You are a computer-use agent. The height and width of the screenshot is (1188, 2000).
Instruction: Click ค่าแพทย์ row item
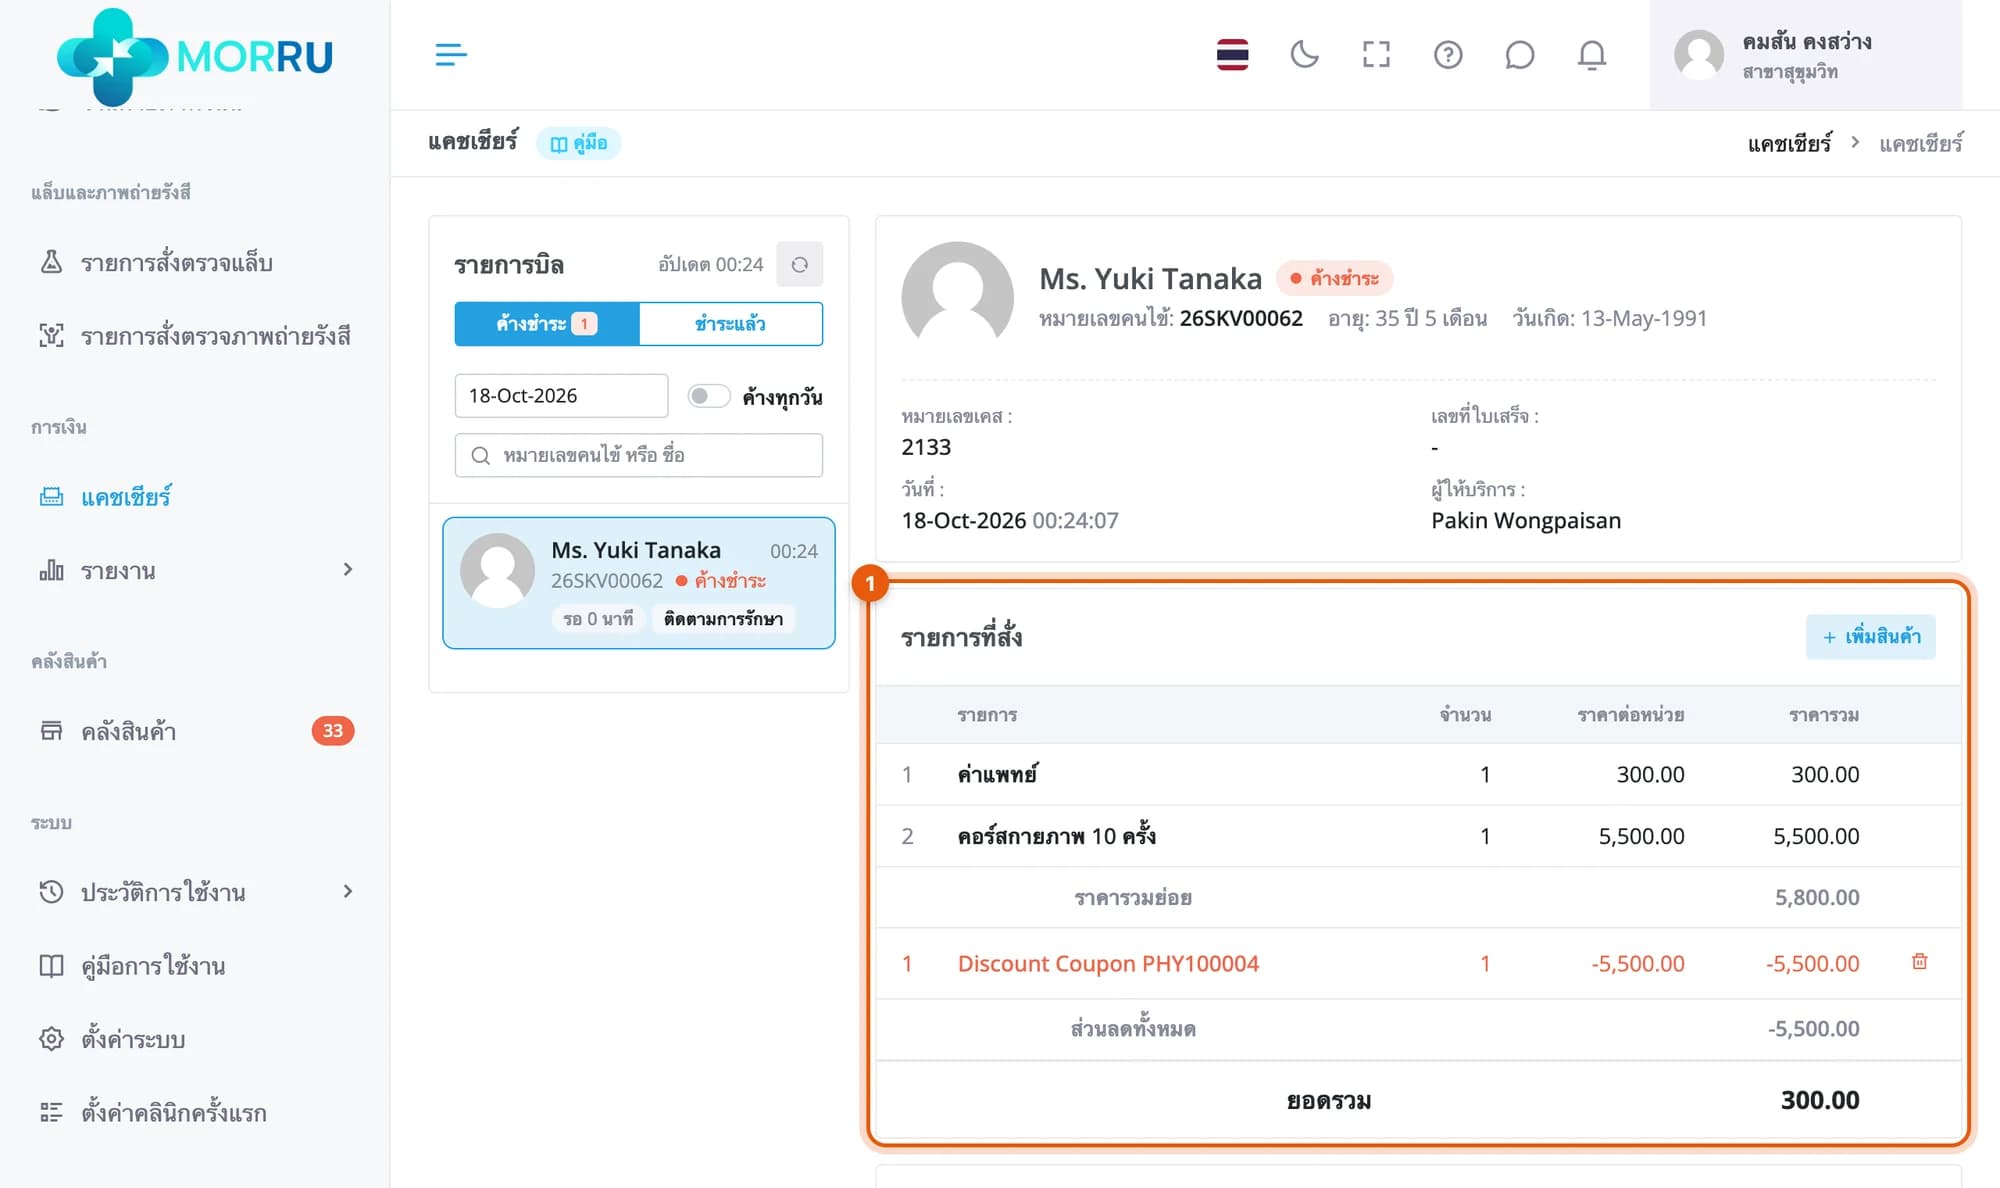click(997, 774)
